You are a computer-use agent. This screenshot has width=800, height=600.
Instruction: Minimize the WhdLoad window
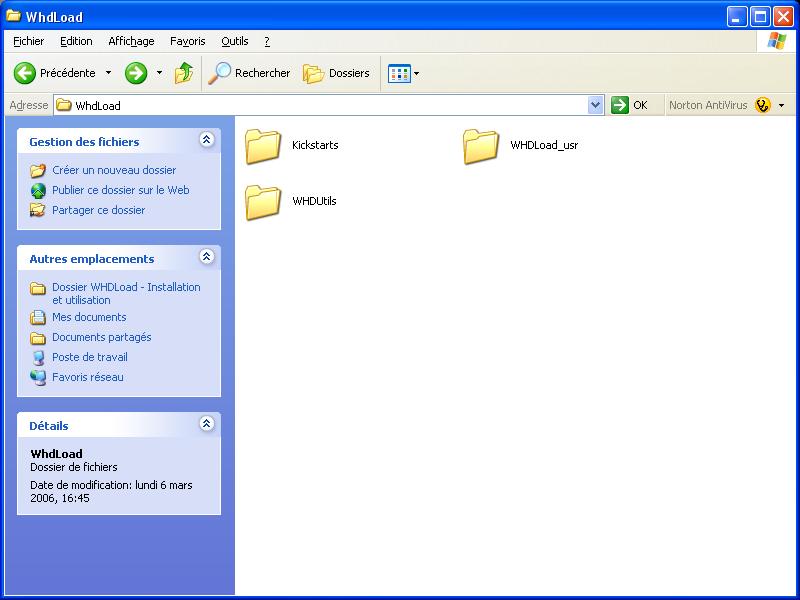coord(736,17)
